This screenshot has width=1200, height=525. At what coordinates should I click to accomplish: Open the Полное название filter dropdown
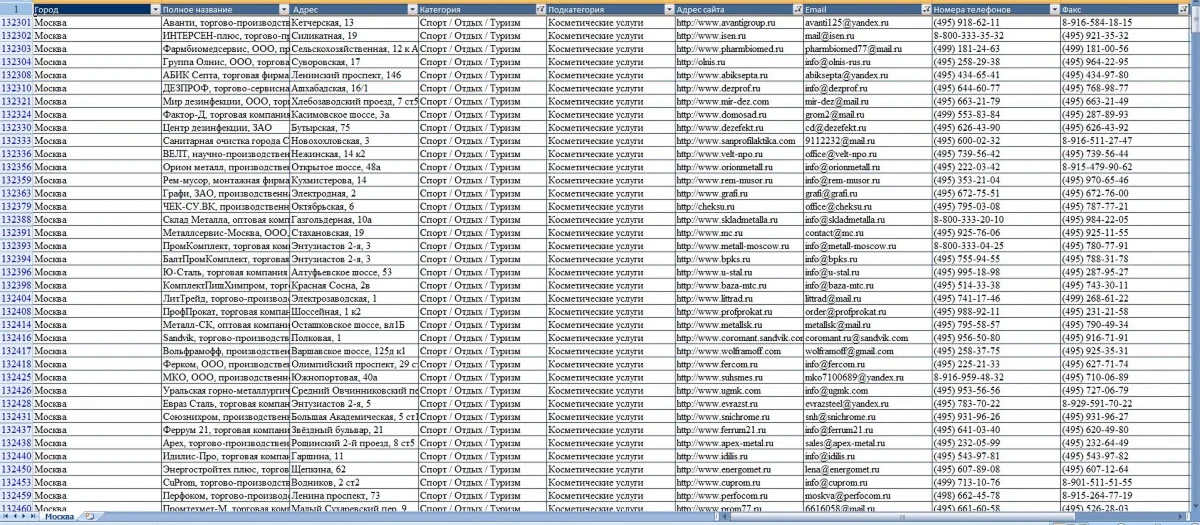283,8
